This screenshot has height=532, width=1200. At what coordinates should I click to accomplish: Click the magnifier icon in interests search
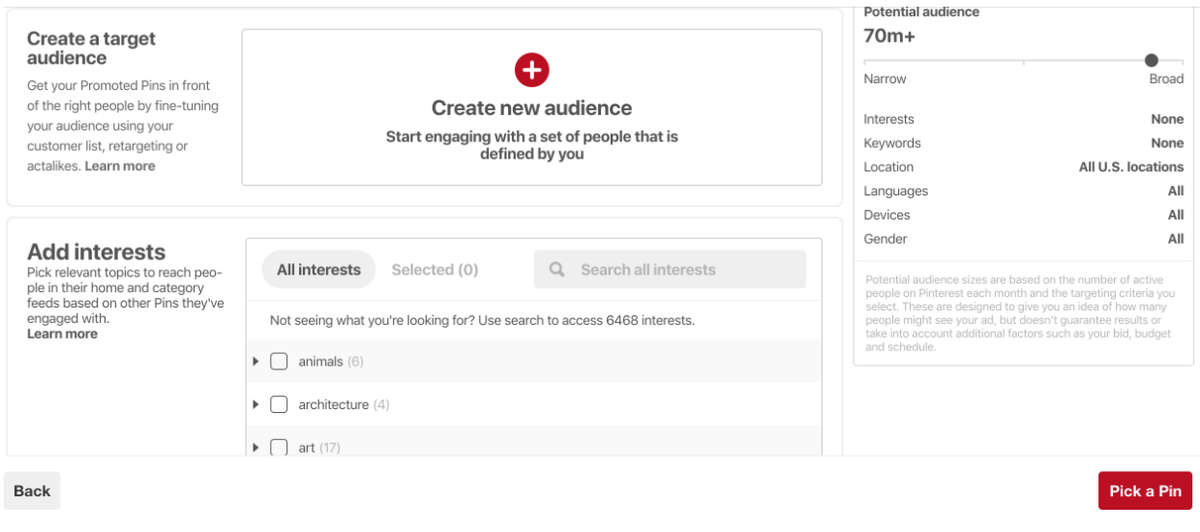557,270
